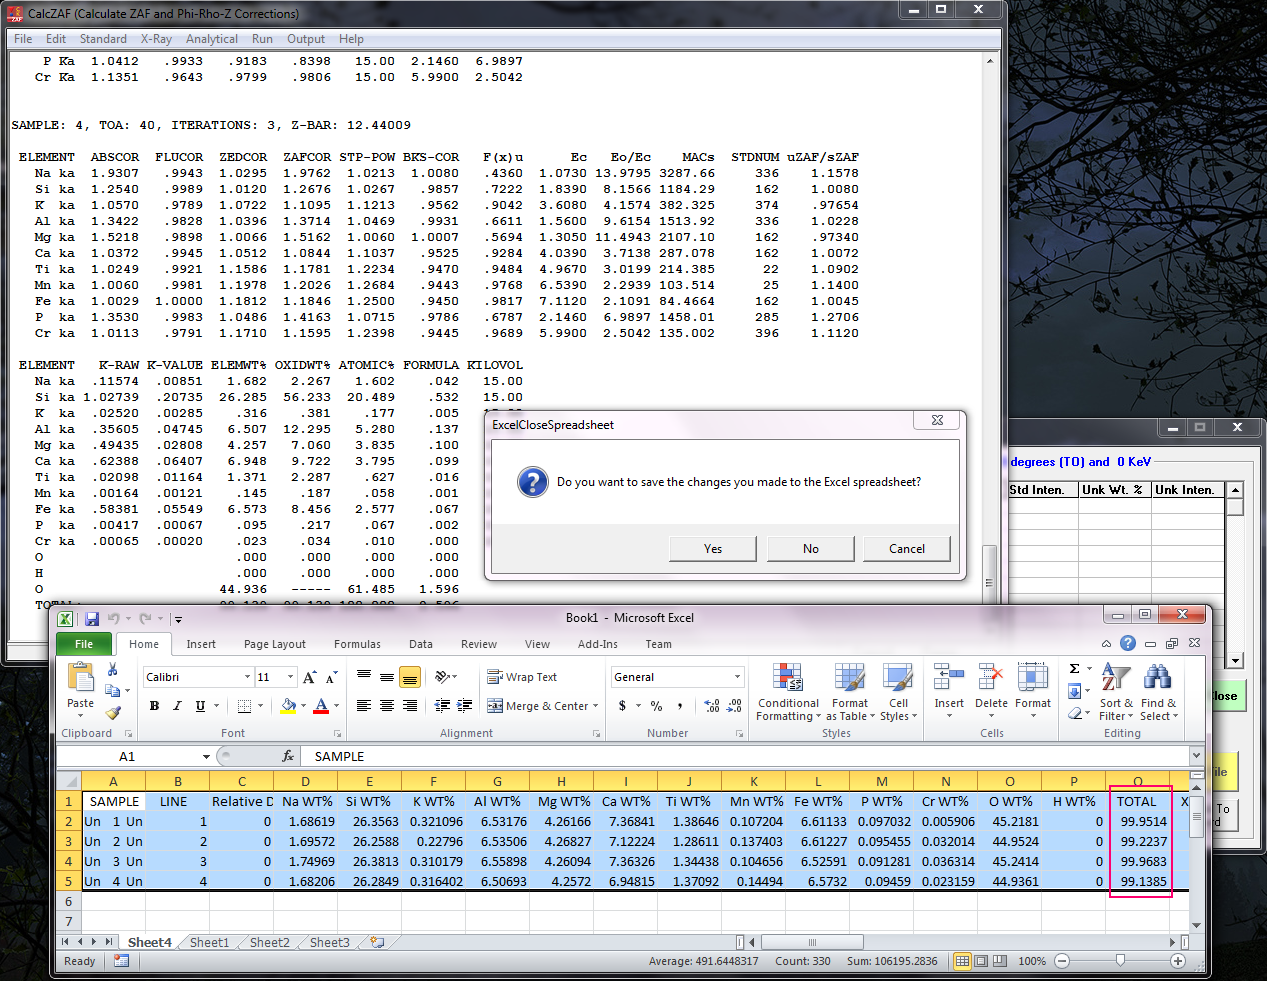The width and height of the screenshot is (1267, 981).
Task: Toggle Bold formatting in Excel ribbon
Action: point(154,706)
